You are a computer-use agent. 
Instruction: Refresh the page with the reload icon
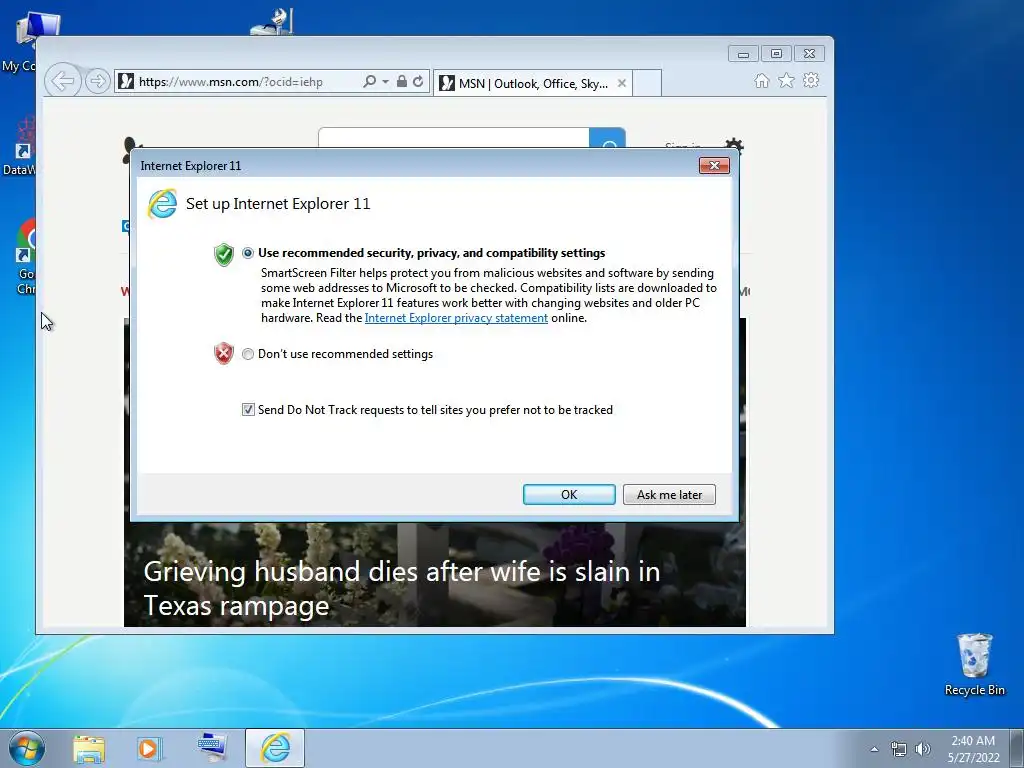pos(418,82)
